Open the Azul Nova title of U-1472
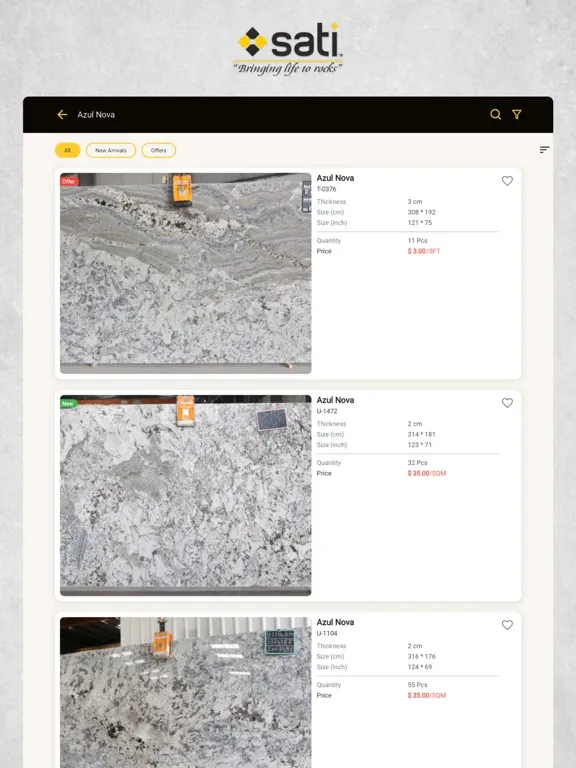Screen dimensions: 576x768 (335, 400)
